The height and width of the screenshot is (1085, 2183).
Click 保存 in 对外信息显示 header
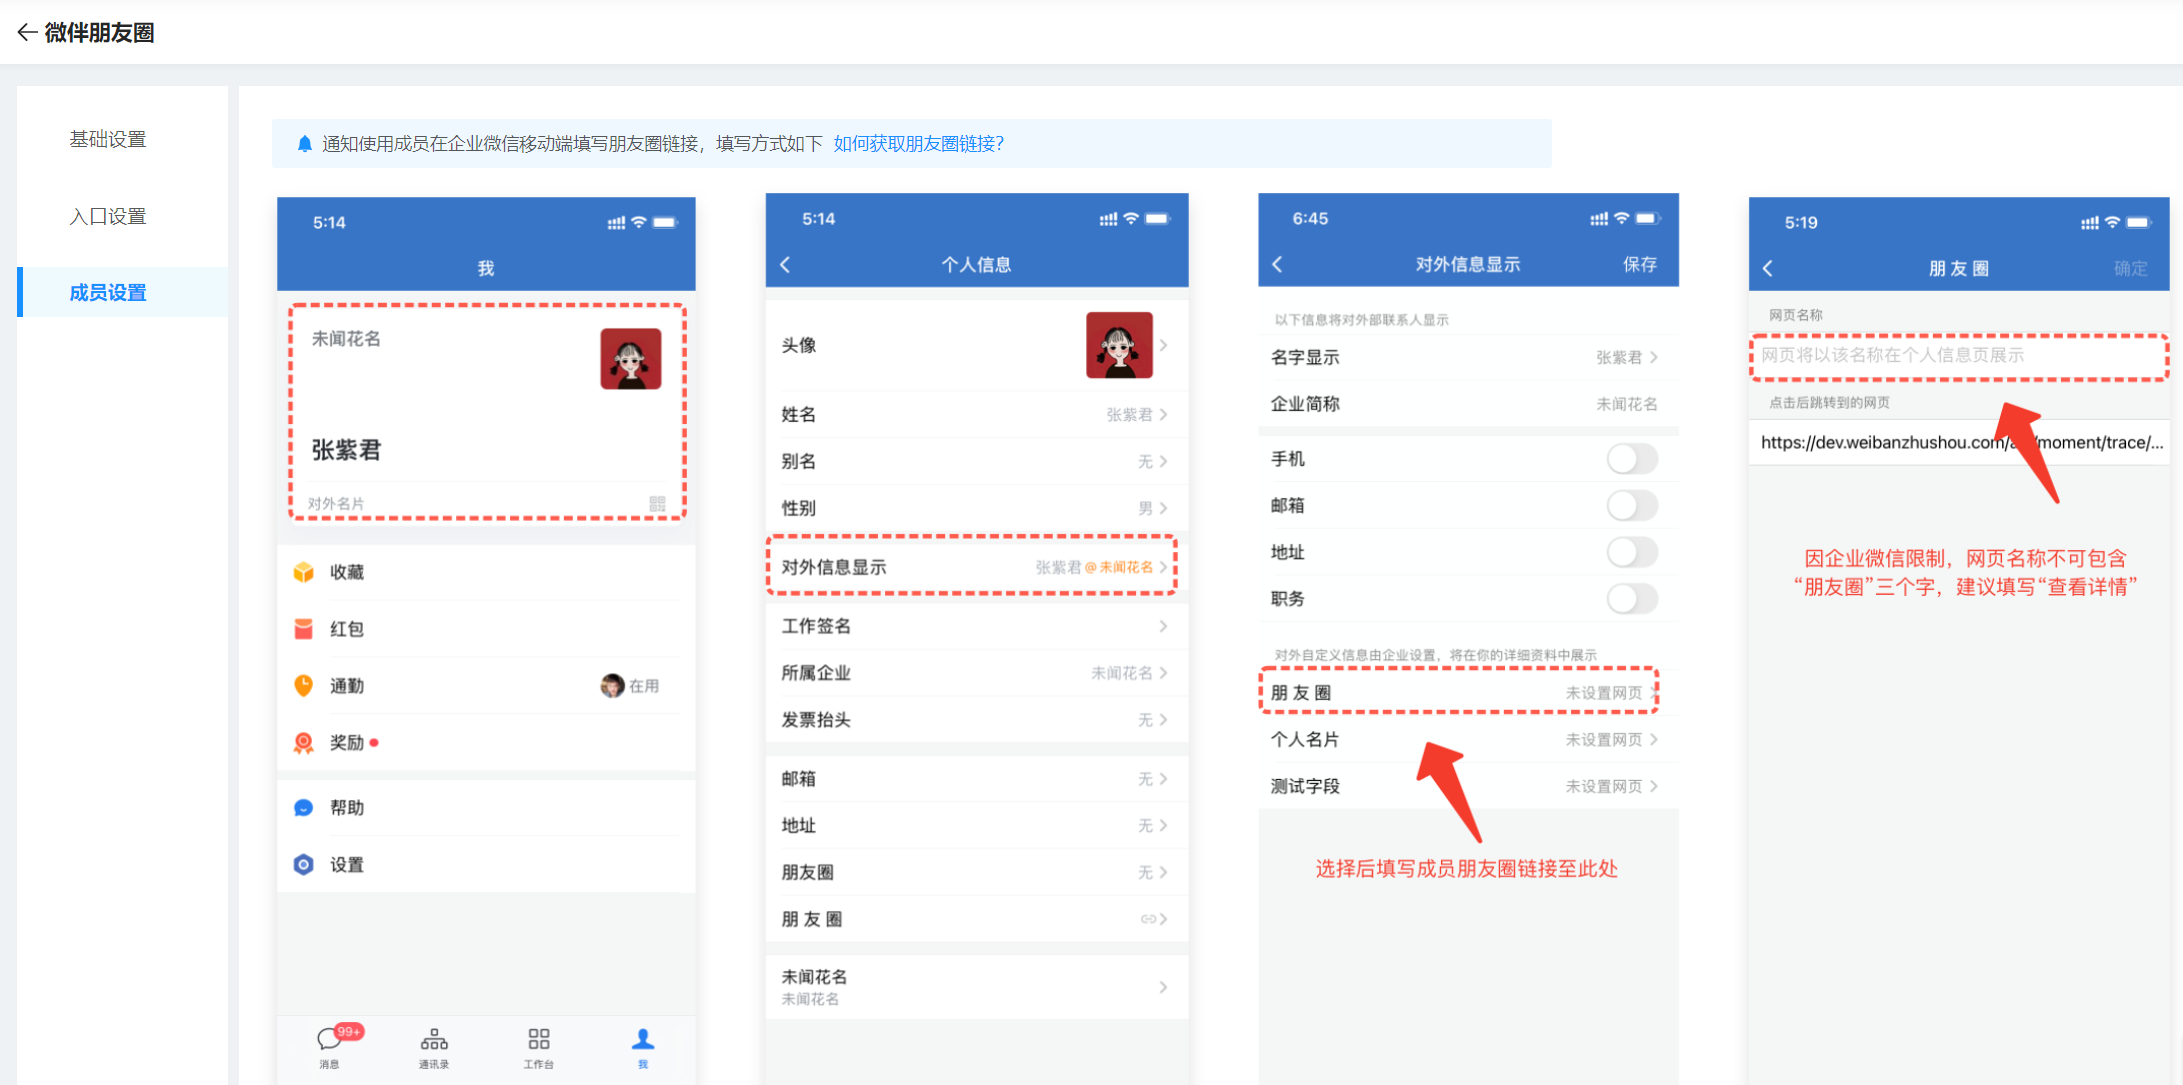pos(1639,264)
